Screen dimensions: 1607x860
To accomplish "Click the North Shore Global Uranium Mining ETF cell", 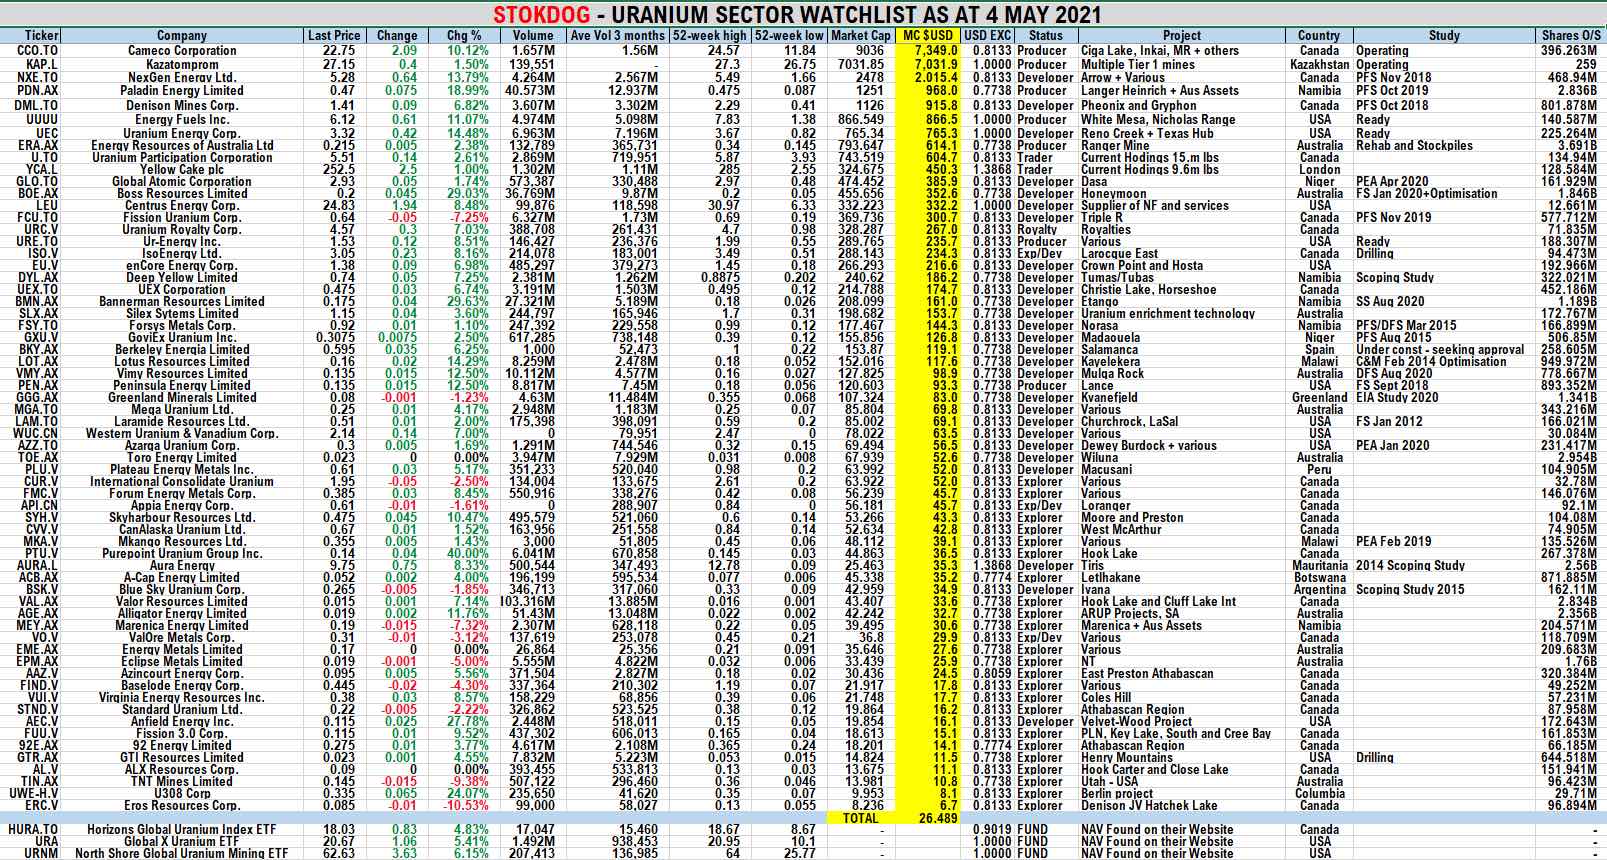I will coord(181,853).
